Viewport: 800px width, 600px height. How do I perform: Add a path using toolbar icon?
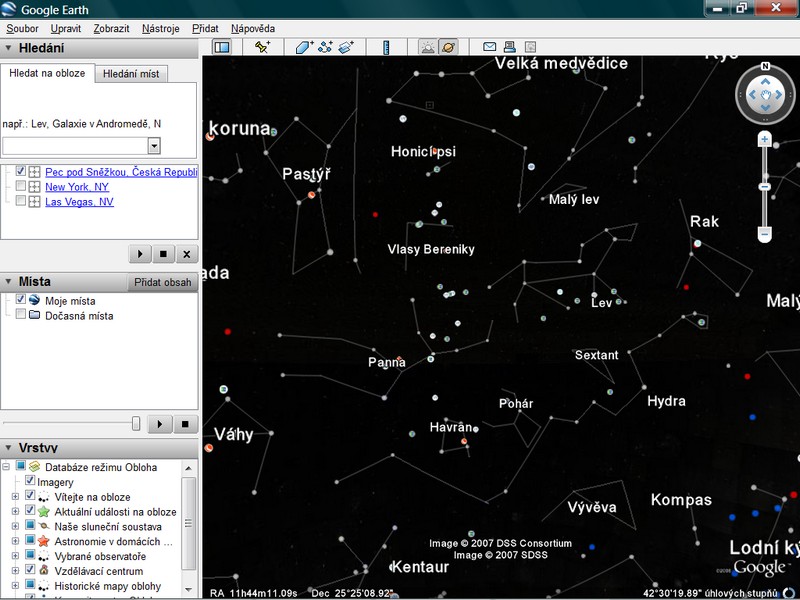coord(325,47)
